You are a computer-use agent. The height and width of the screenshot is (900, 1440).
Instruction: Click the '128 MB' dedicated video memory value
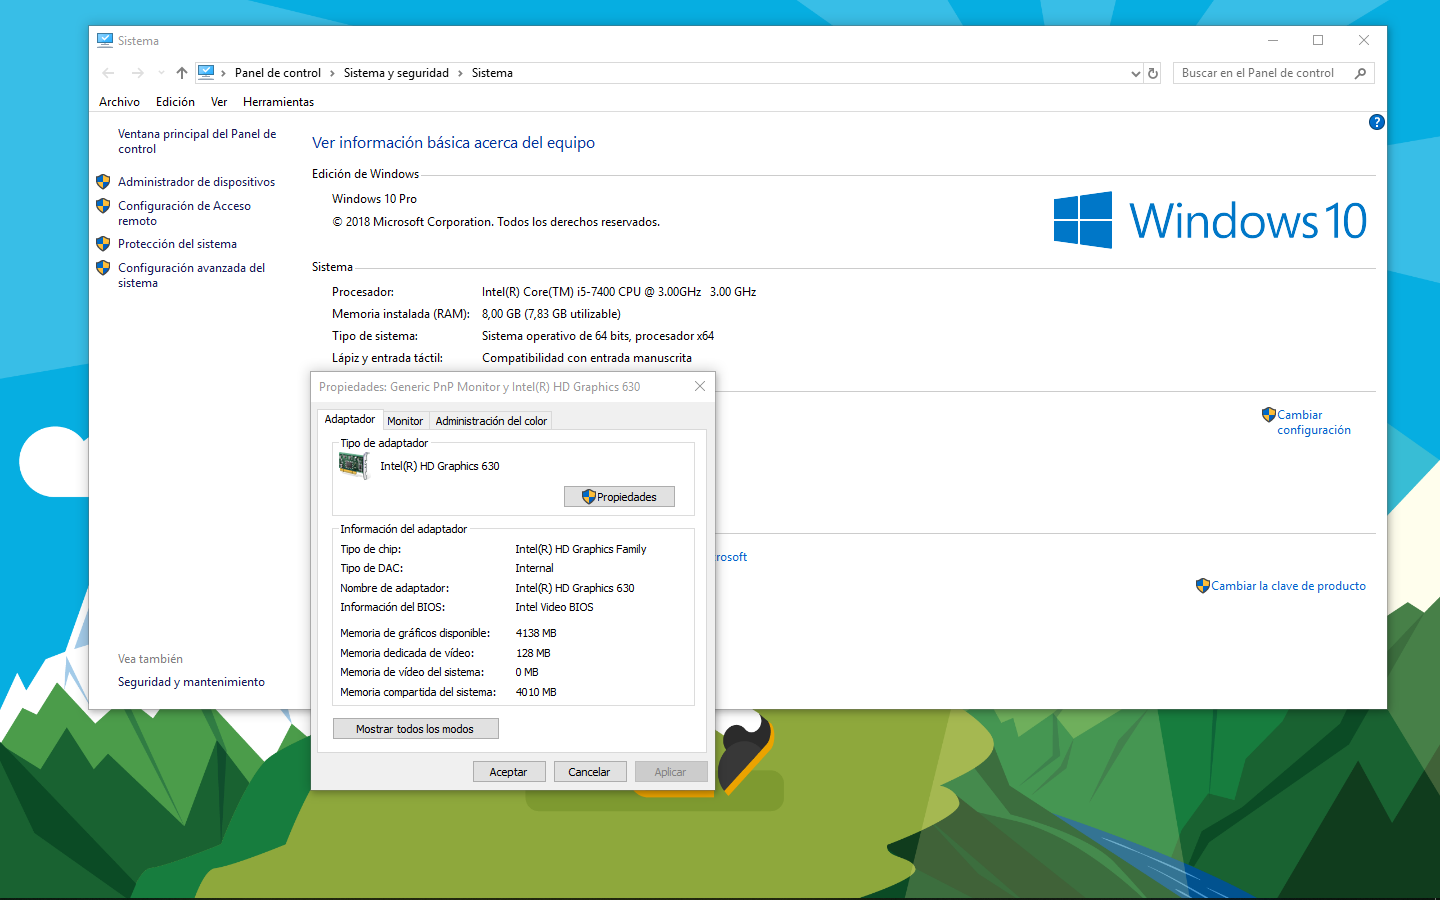tap(533, 653)
